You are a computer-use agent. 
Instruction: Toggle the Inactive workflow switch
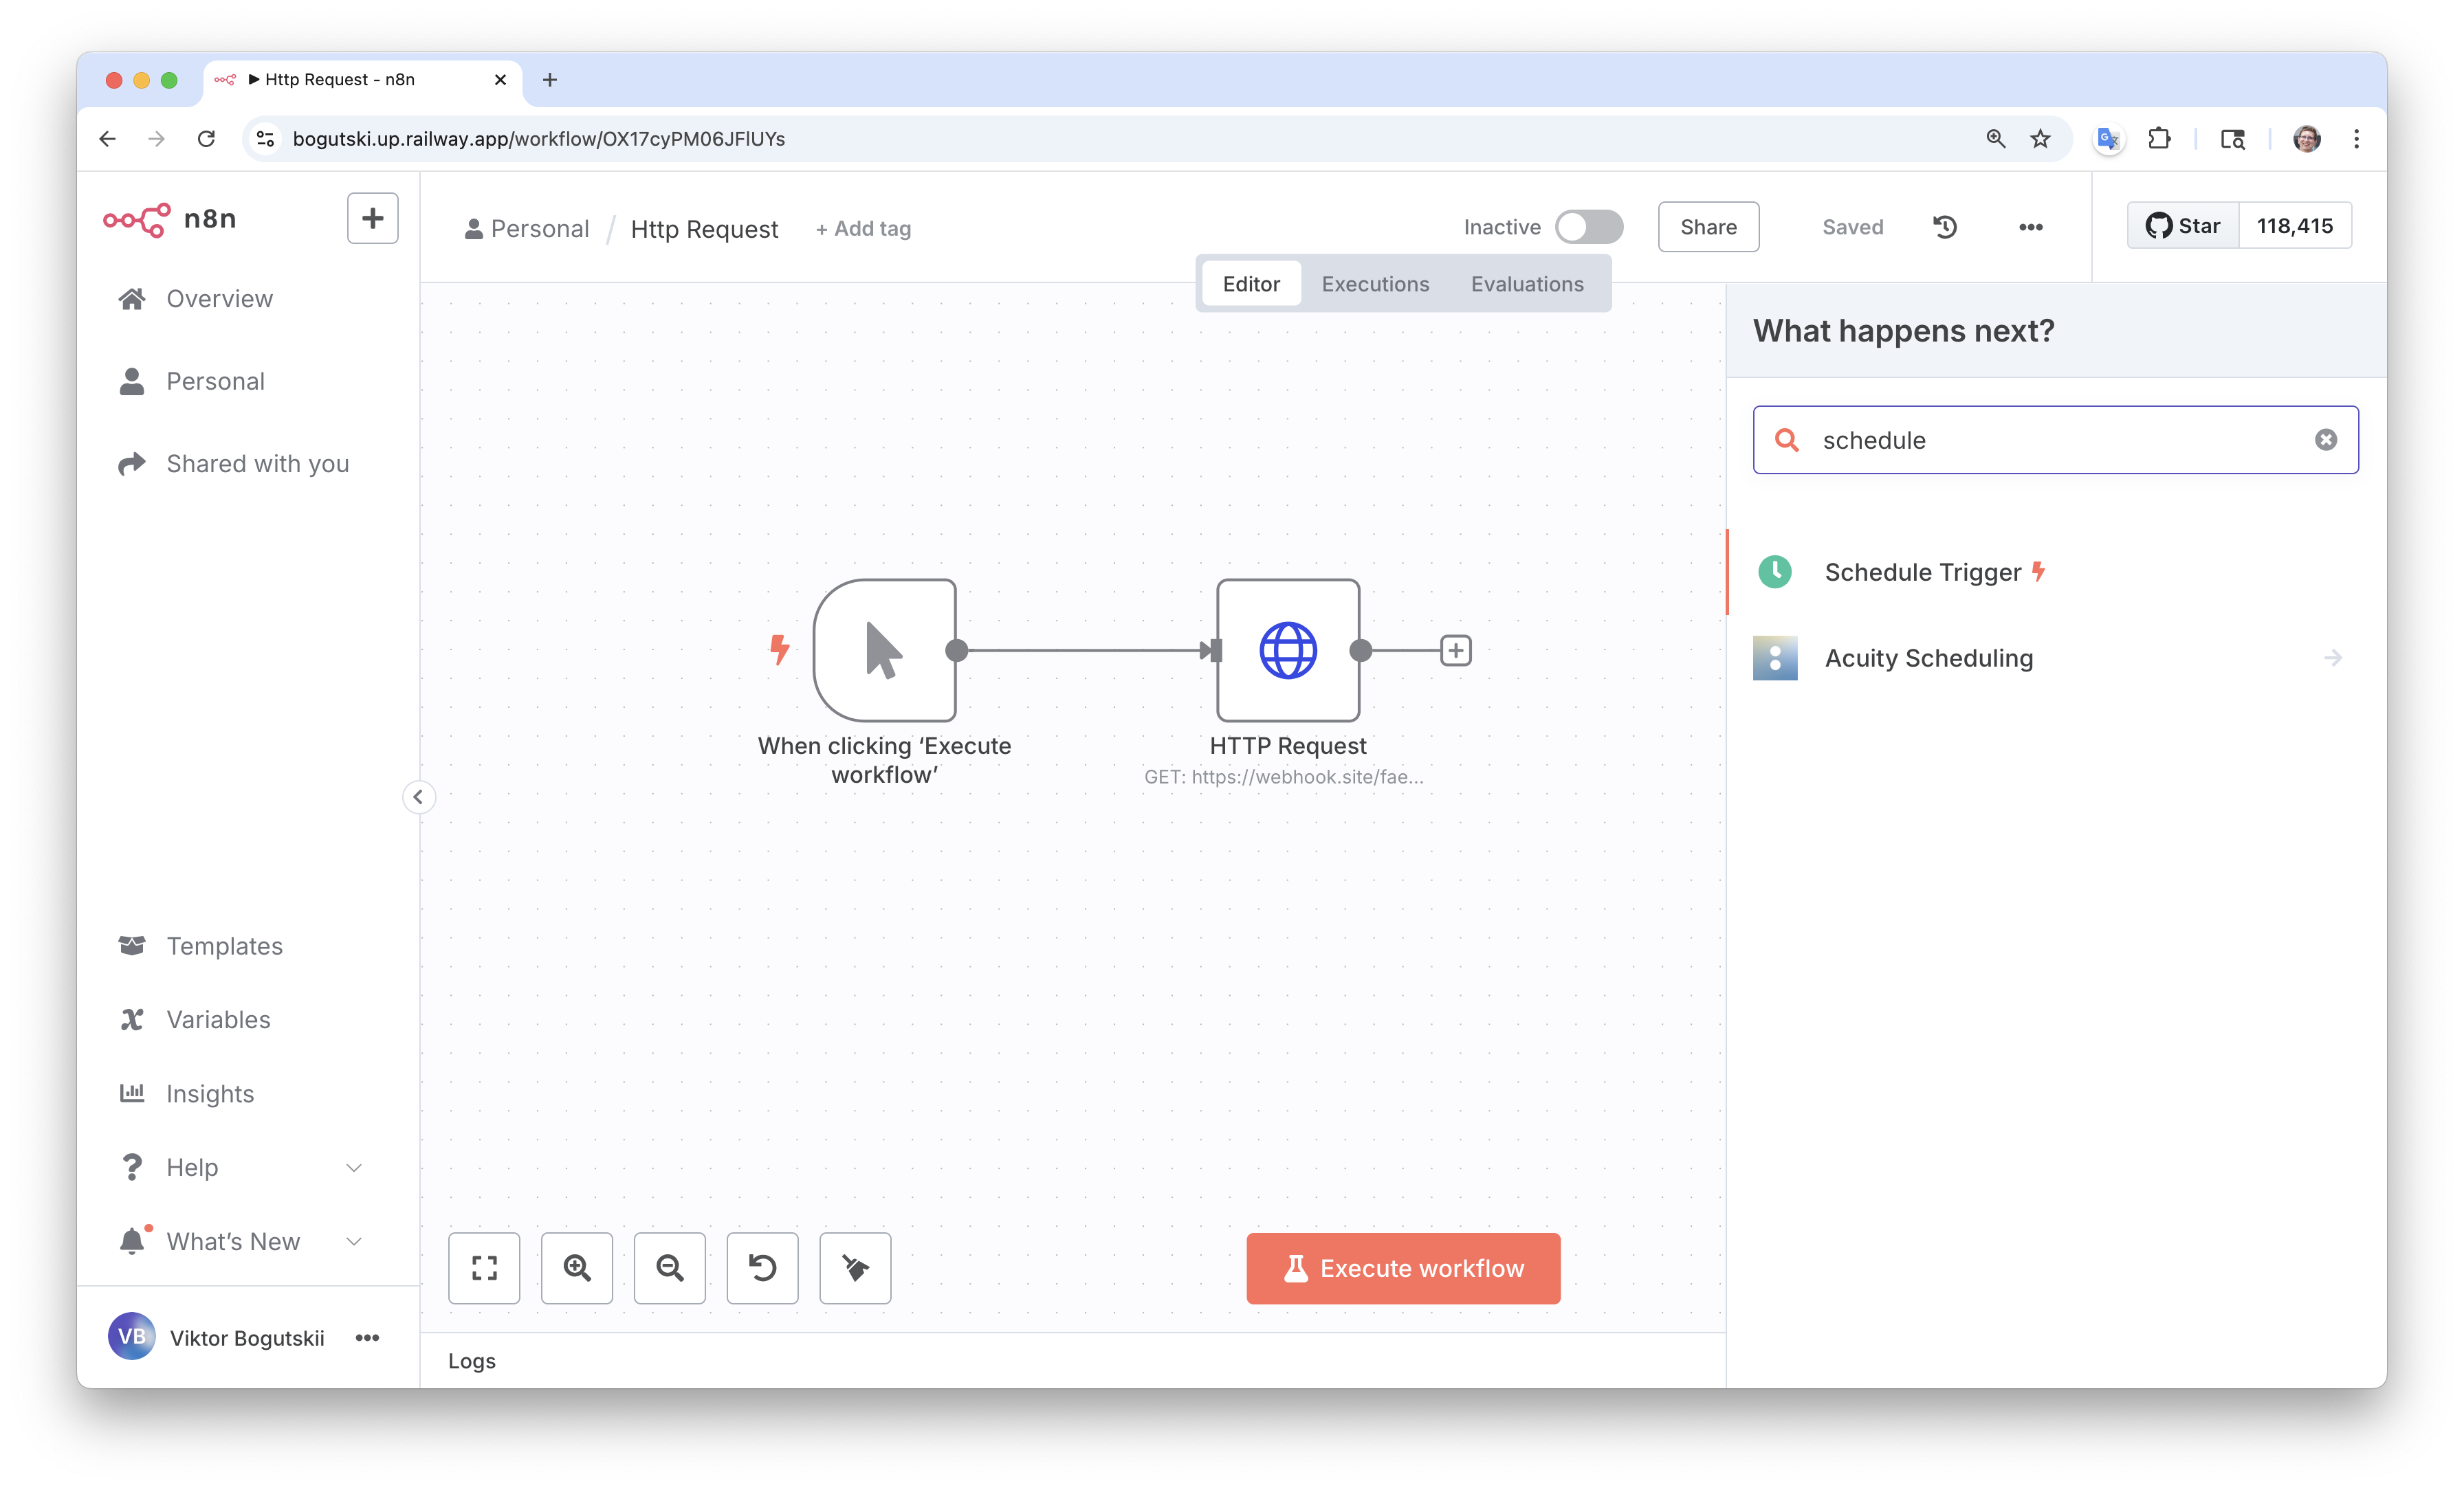pos(1589,227)
